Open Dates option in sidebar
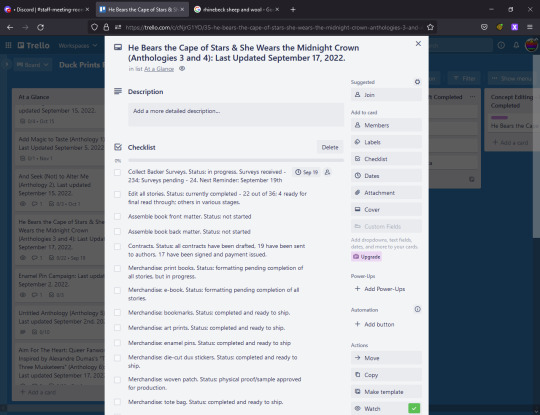This screenshot has height=415, width=540. click(x=386, y=176)
